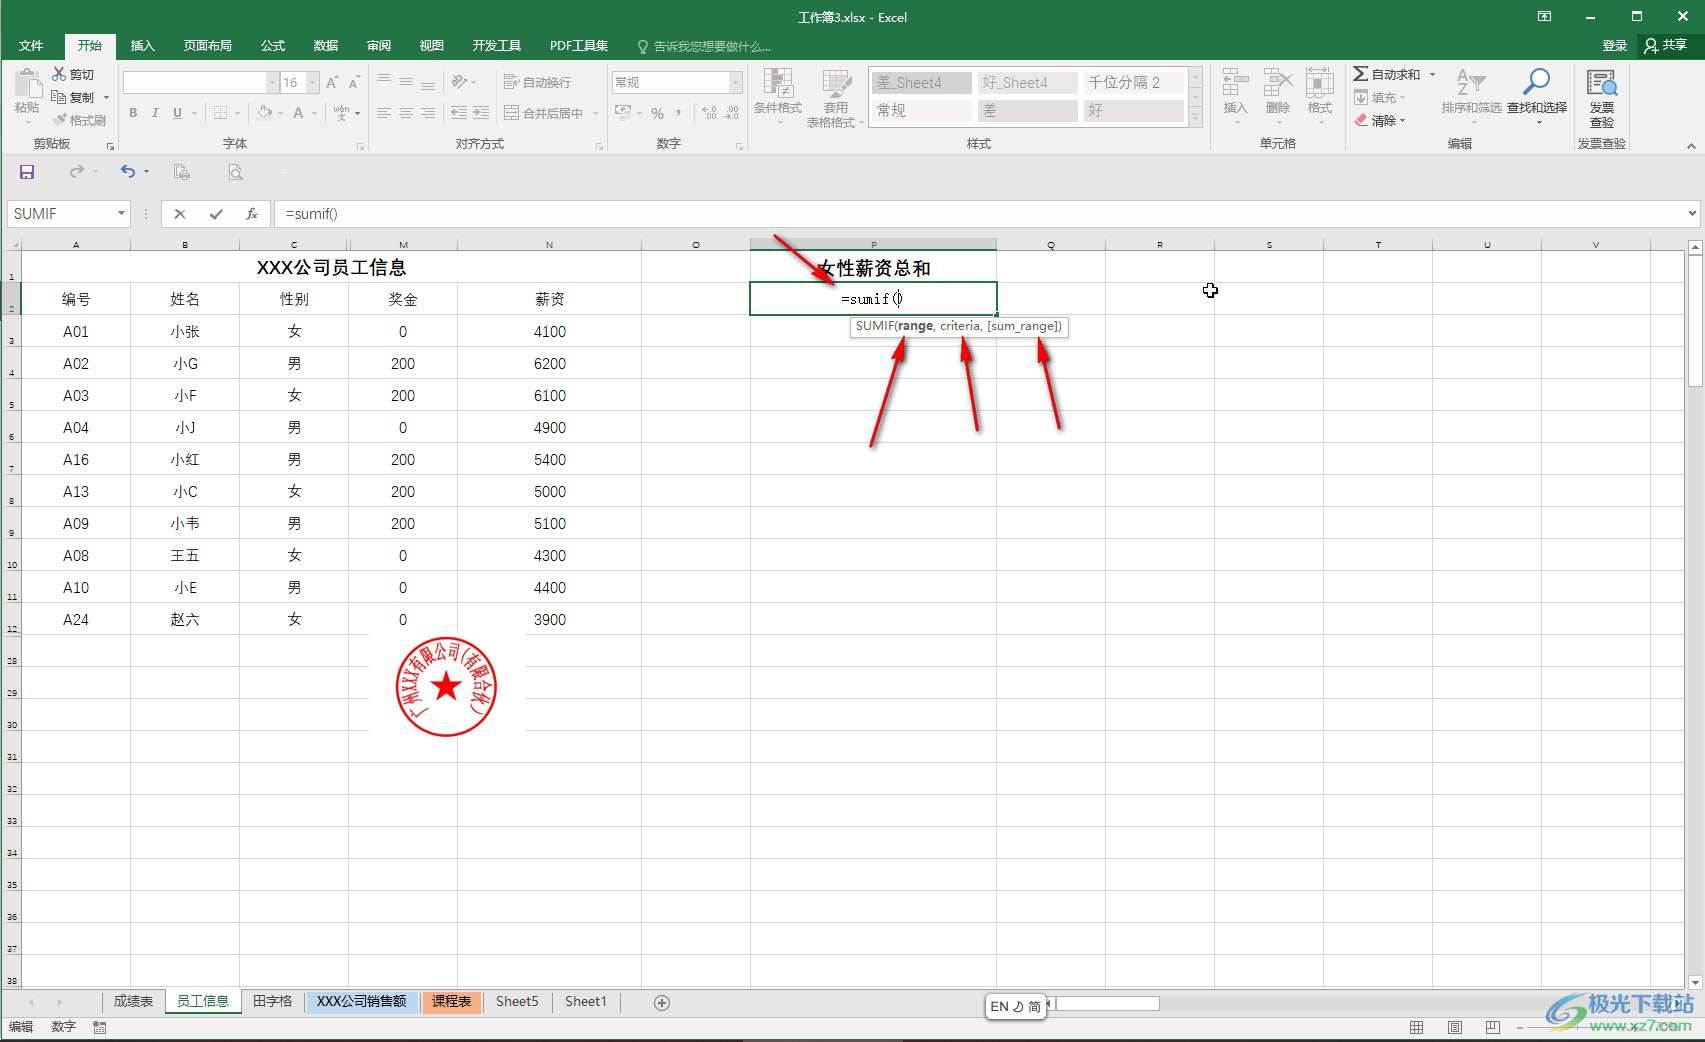Click the Clear button
This screenshot has width=1705, height=1042.
(x=1380, y=120)
